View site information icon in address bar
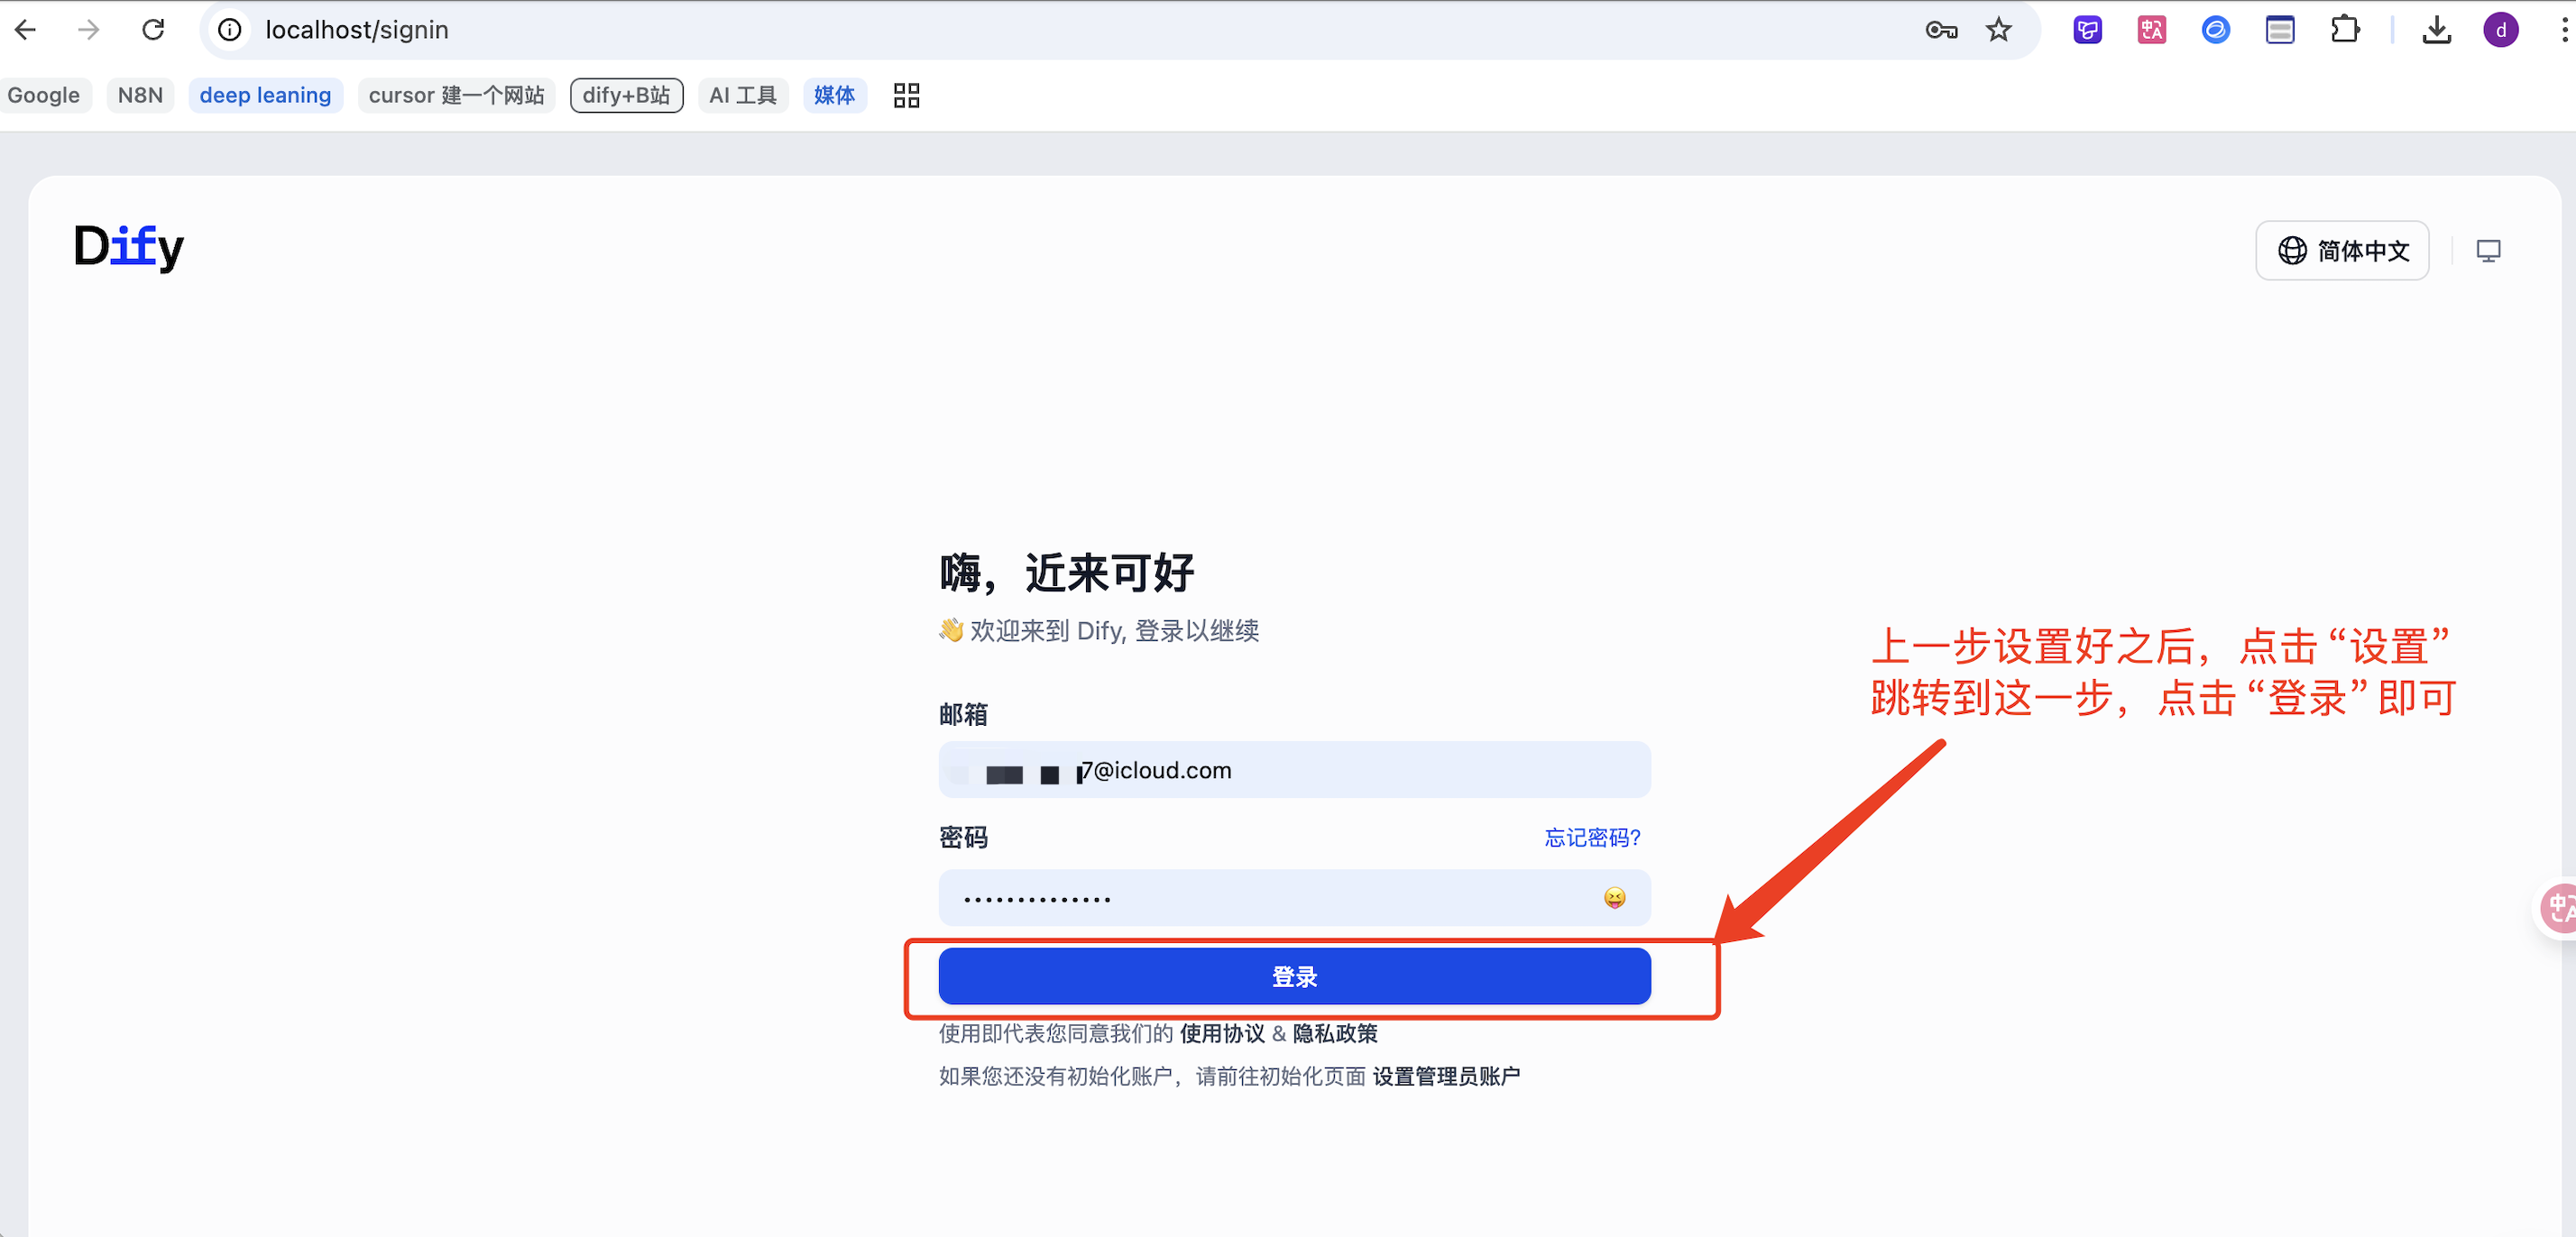2576x1237 pixels. 230,30
